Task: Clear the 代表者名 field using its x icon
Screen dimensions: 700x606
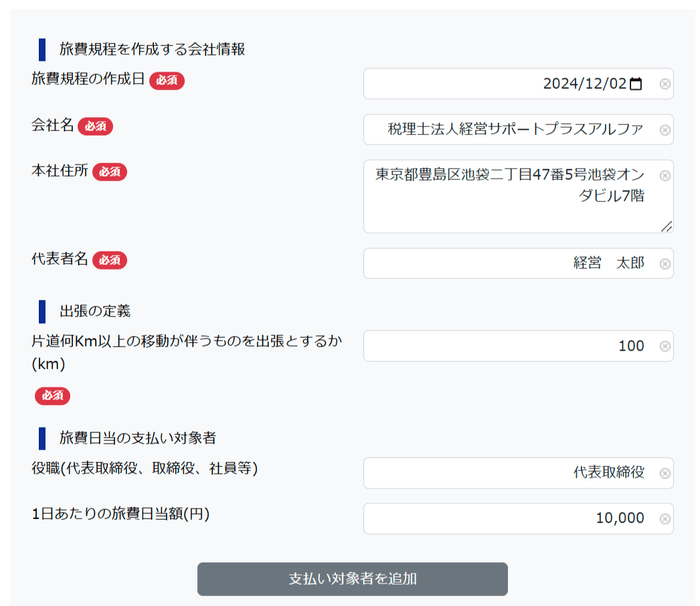Action: click(x=665, y=264)
